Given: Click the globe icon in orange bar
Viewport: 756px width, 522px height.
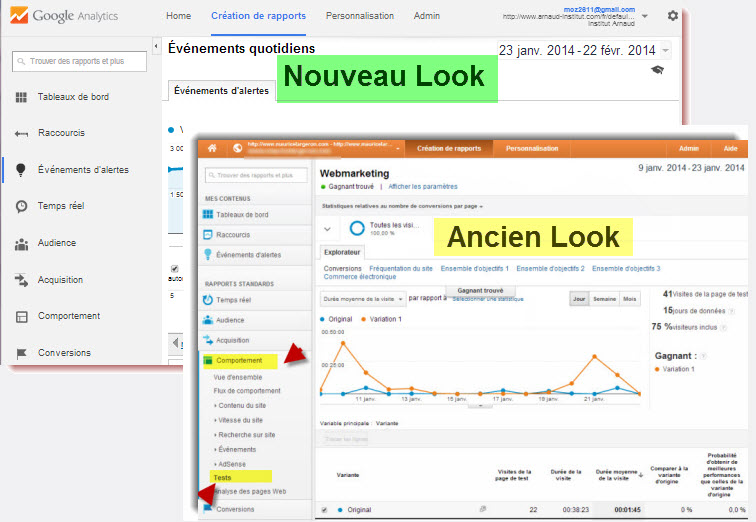Looking at the screenshot, I should point(237,148).
